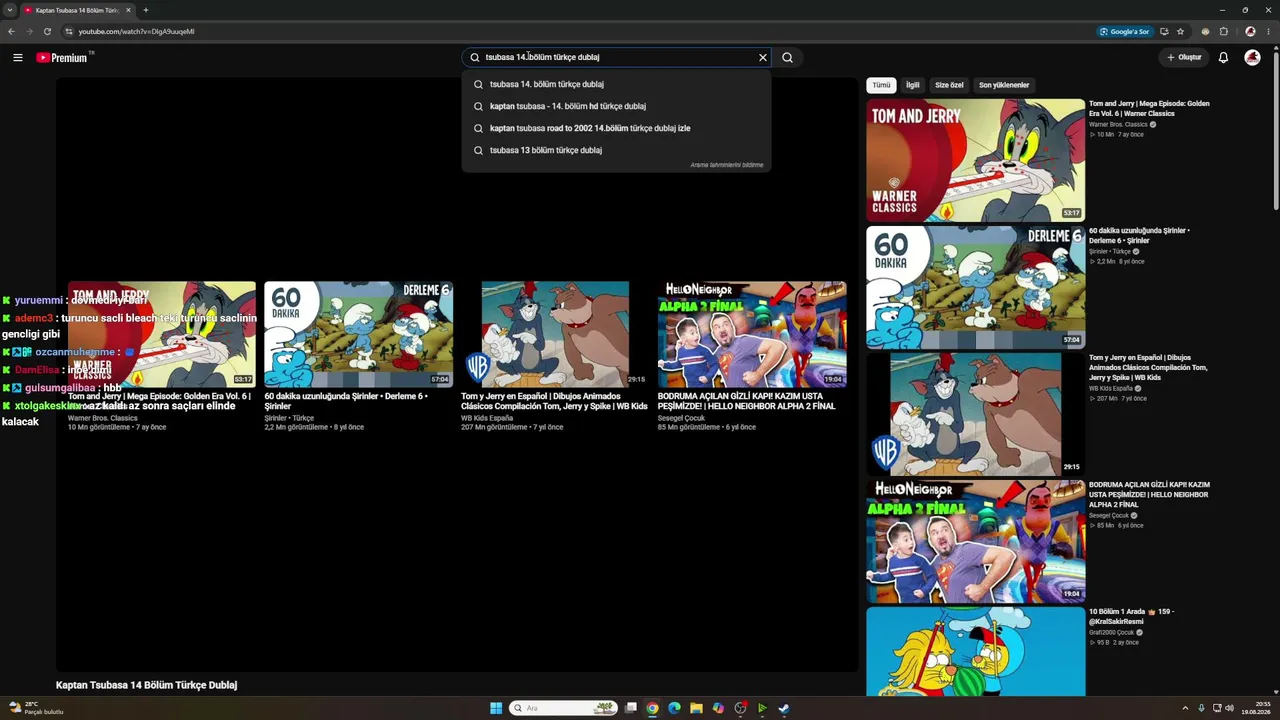Click video title 'Kaptan Tsubasa 14 Bölüm Türkçe Dublaj'

146,685
